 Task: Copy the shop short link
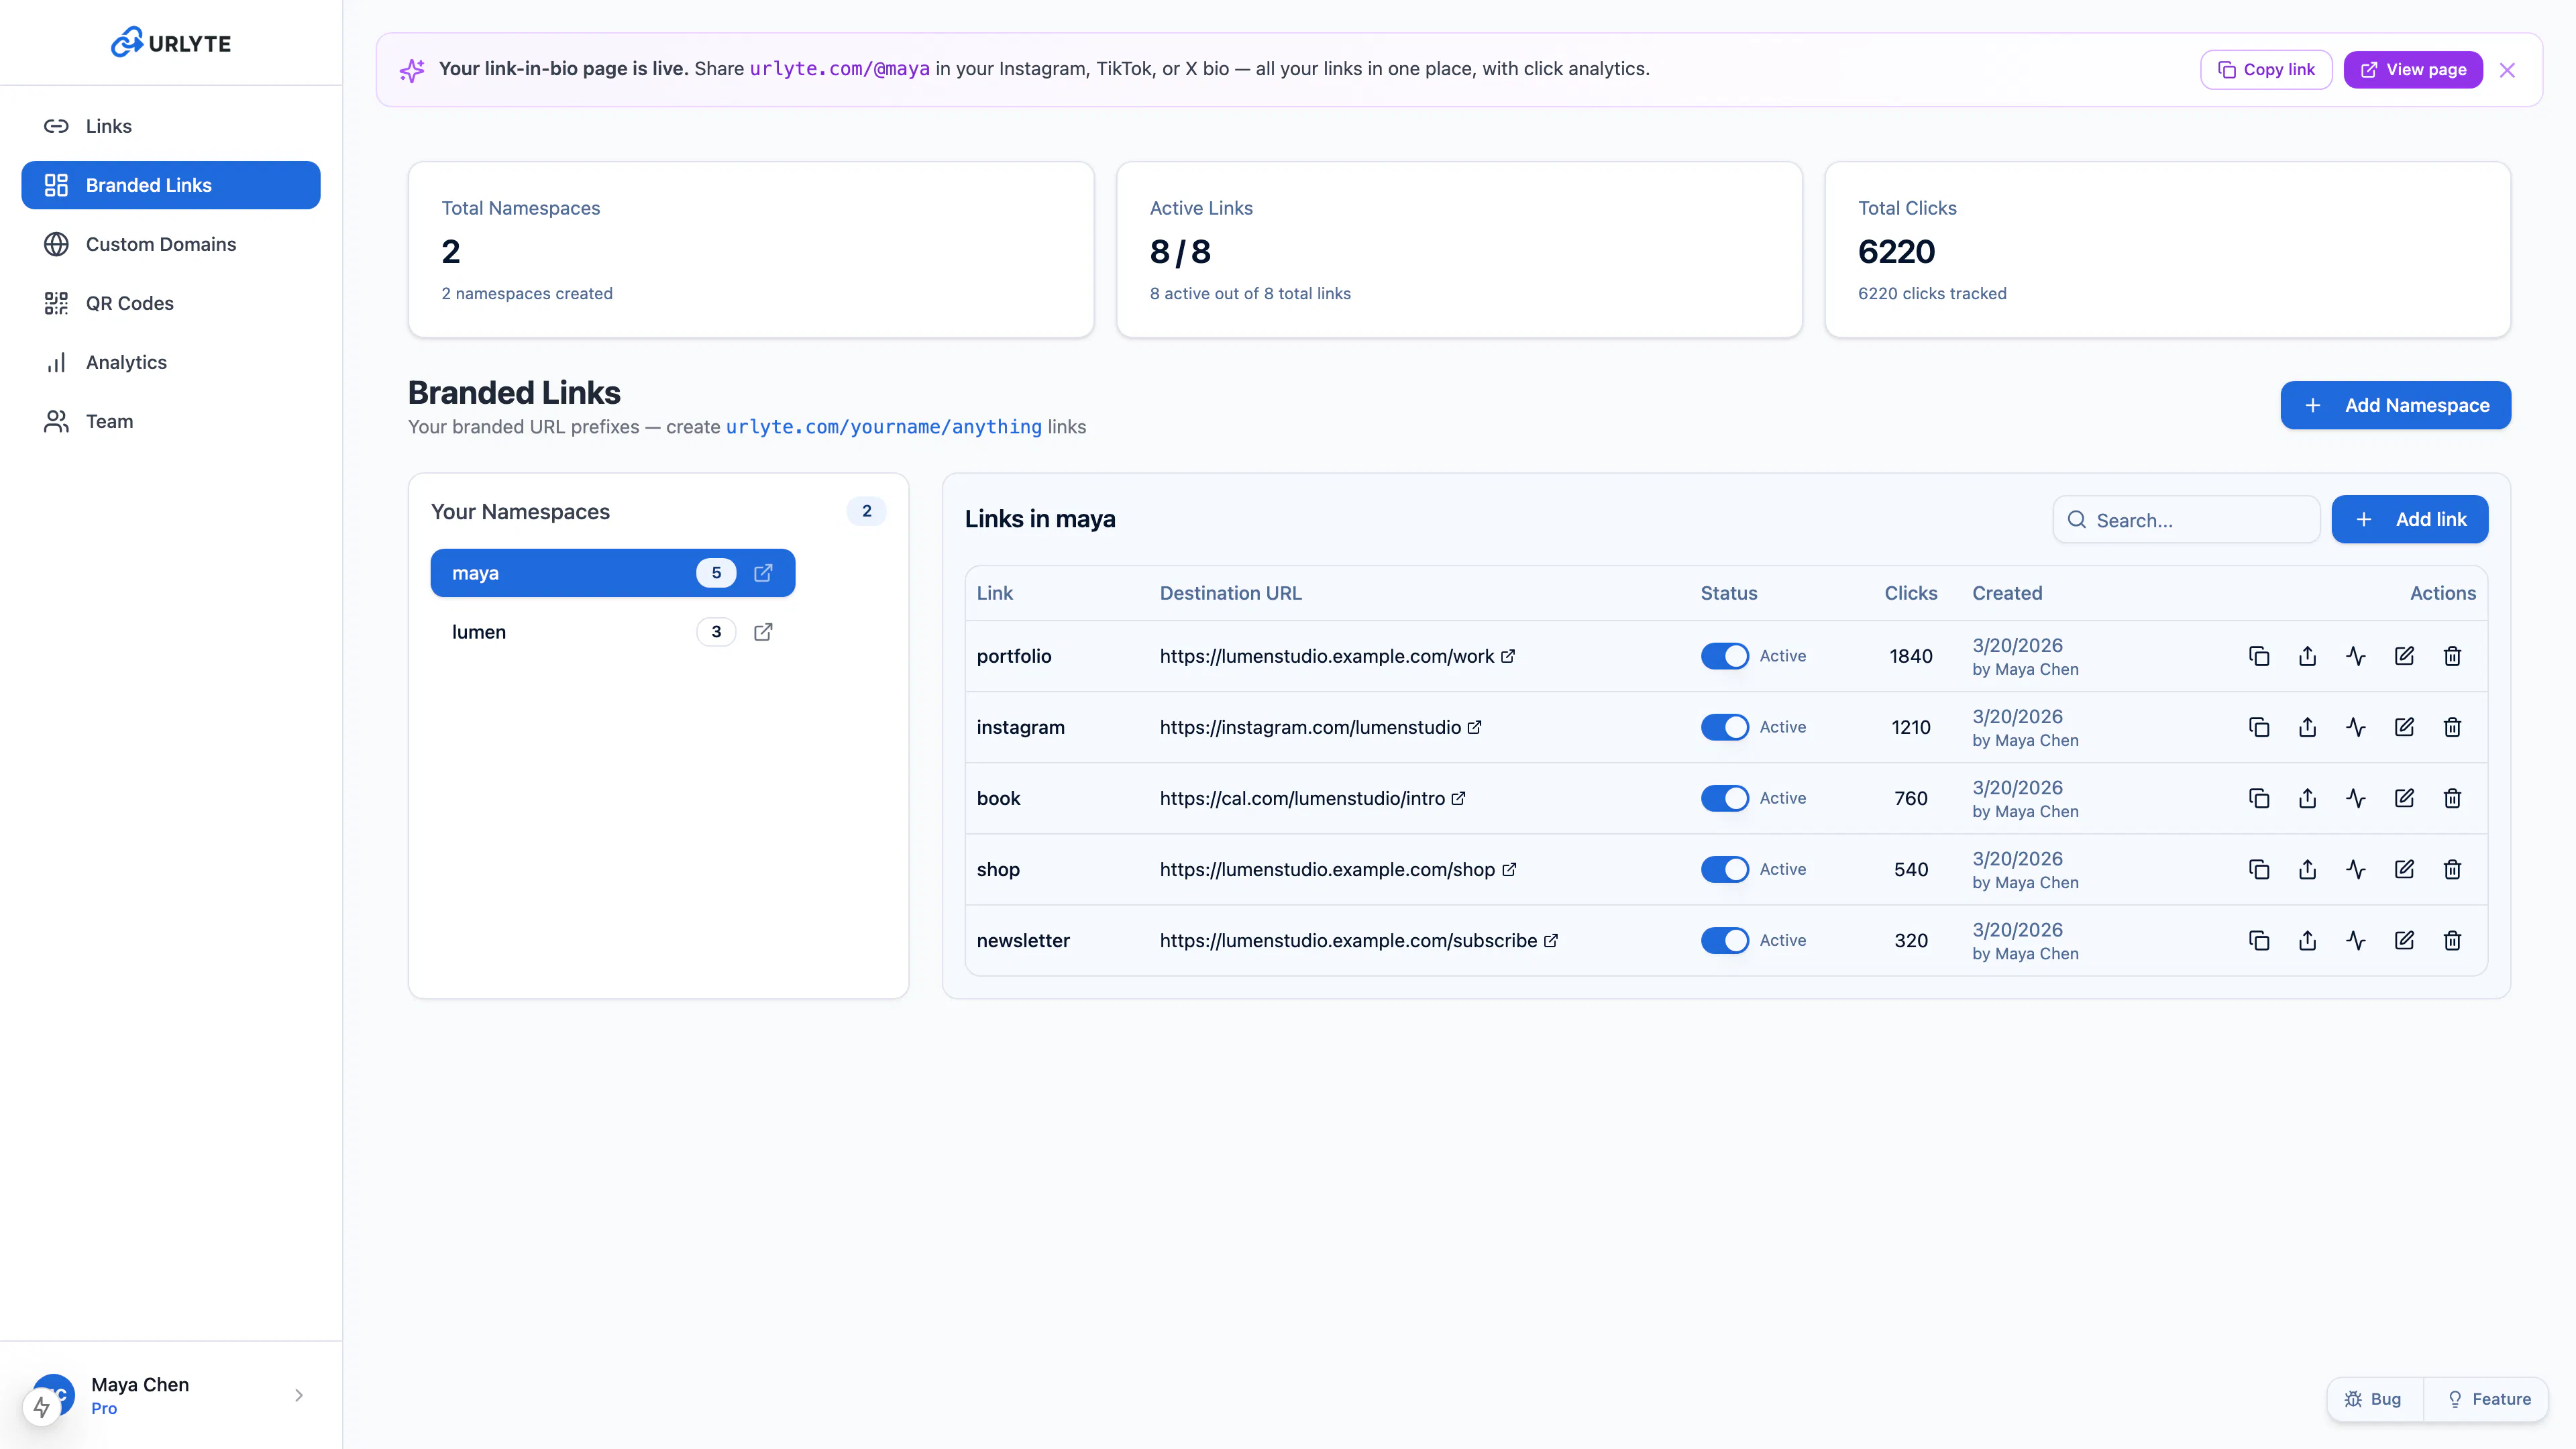2259,869
